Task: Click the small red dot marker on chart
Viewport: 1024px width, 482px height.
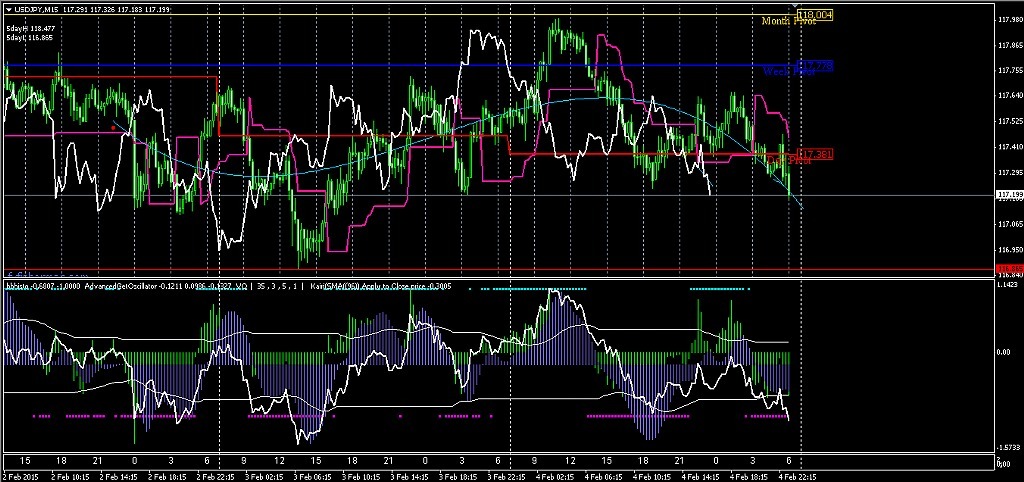Action: coord(114,128)
